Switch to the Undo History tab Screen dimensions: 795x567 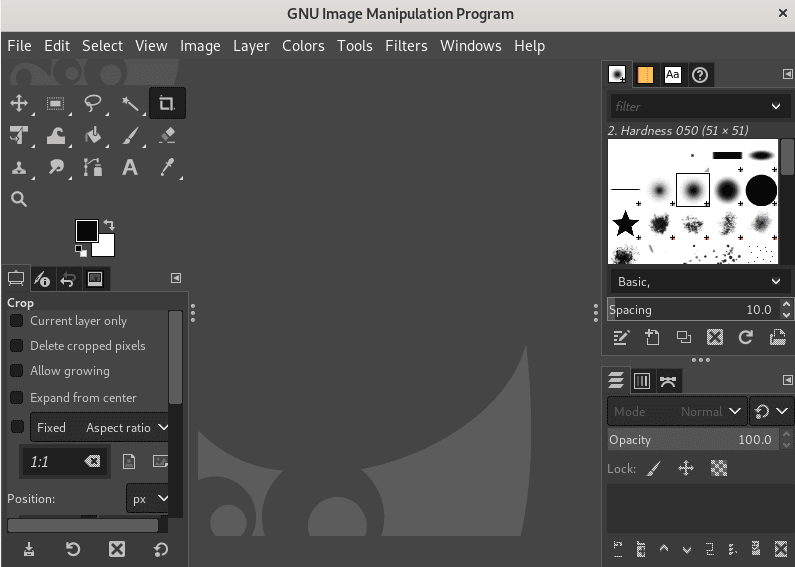click(x=68, y=278)
